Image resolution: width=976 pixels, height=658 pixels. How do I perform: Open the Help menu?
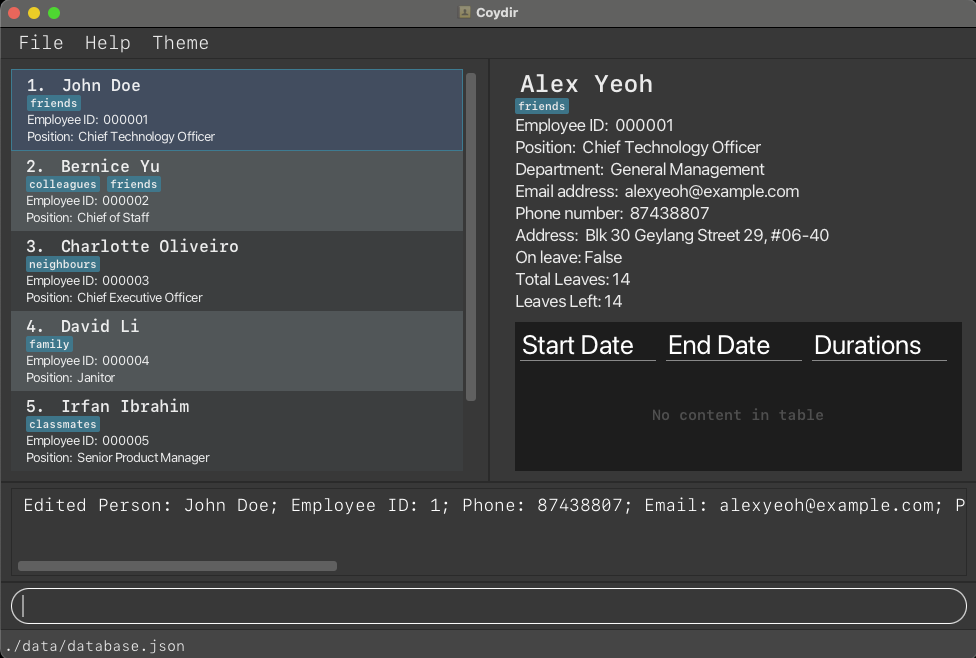click(108, 43)
